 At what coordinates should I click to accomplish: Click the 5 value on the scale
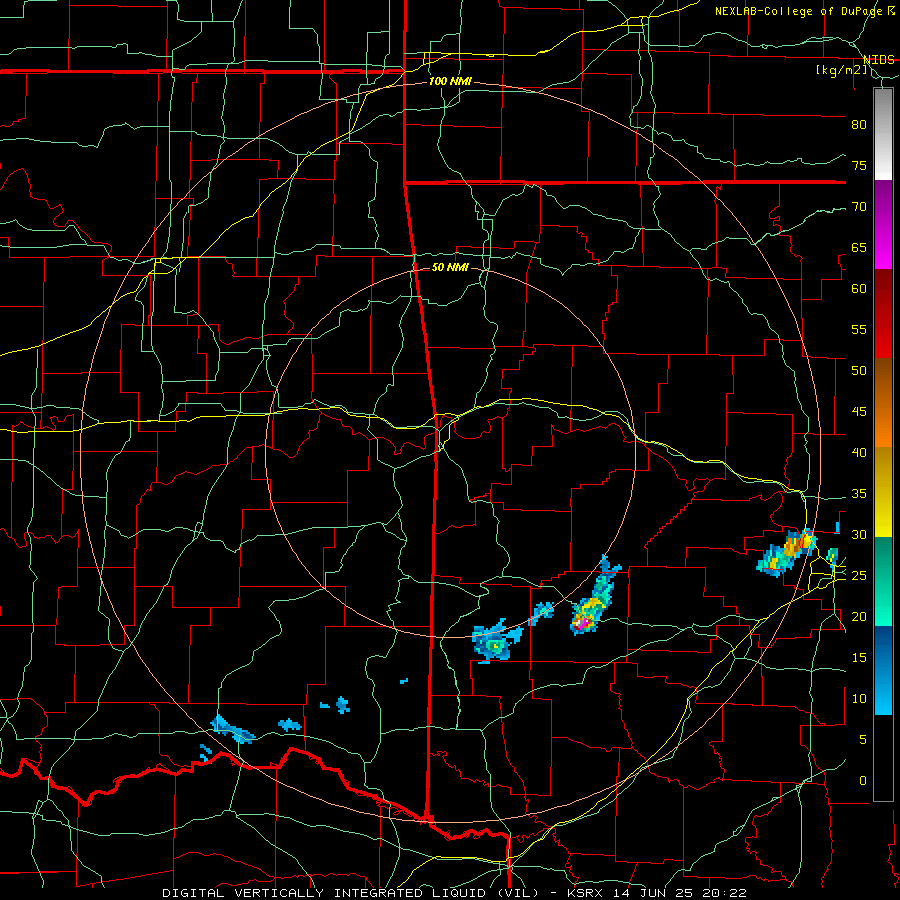[863, 739]
